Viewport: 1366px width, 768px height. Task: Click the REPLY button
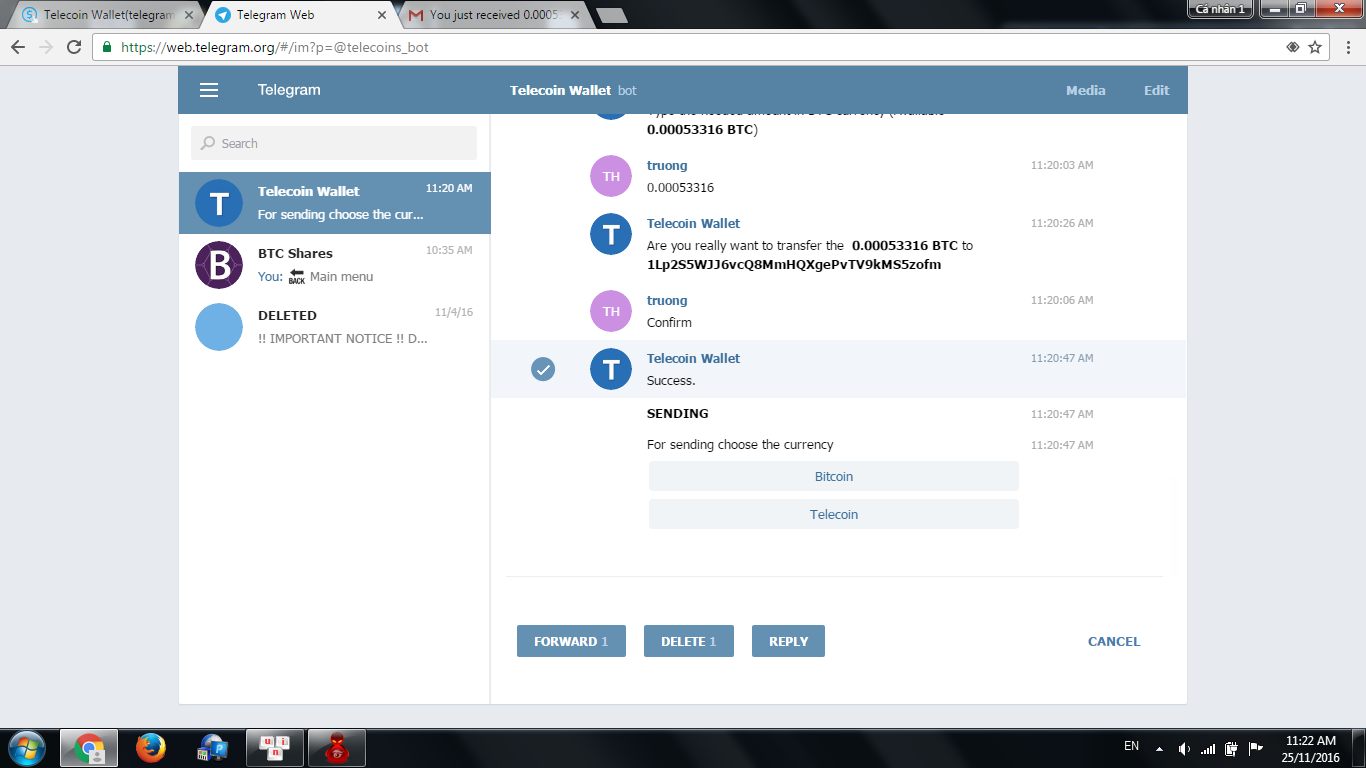tap(788, 641)
